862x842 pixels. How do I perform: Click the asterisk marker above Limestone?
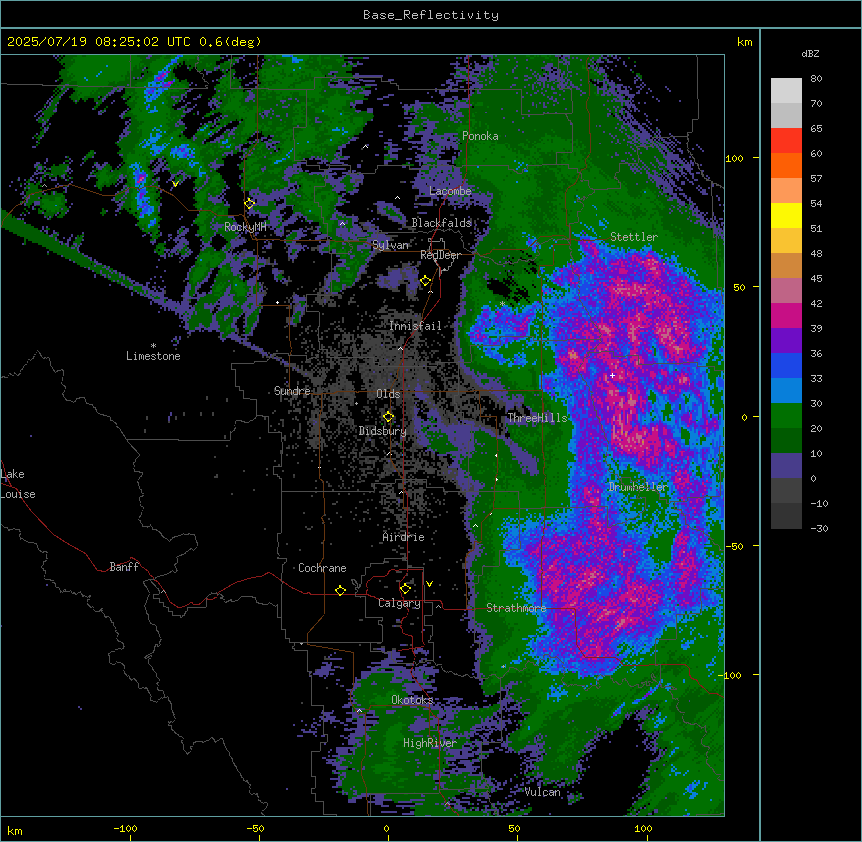click(153, 346)
